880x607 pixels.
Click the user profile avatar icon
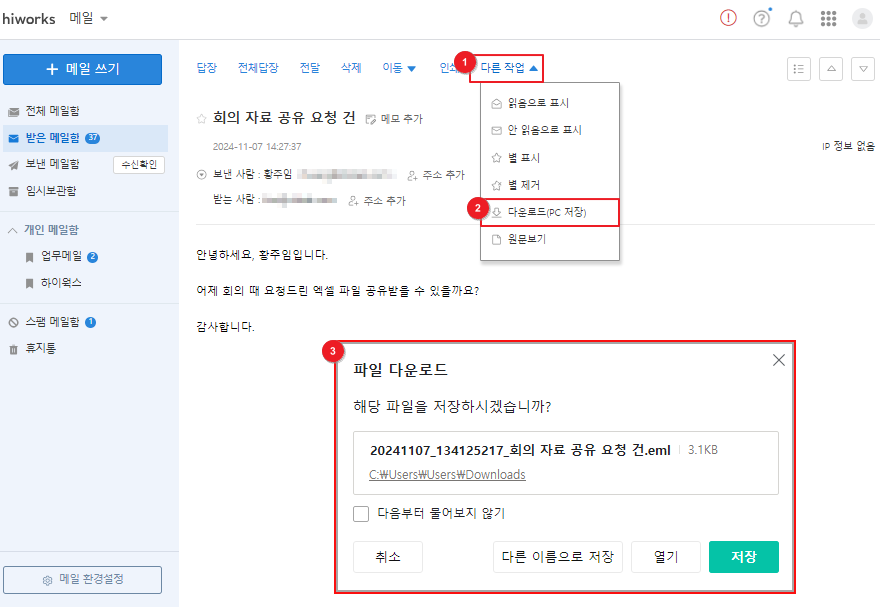tap(862, 19)
